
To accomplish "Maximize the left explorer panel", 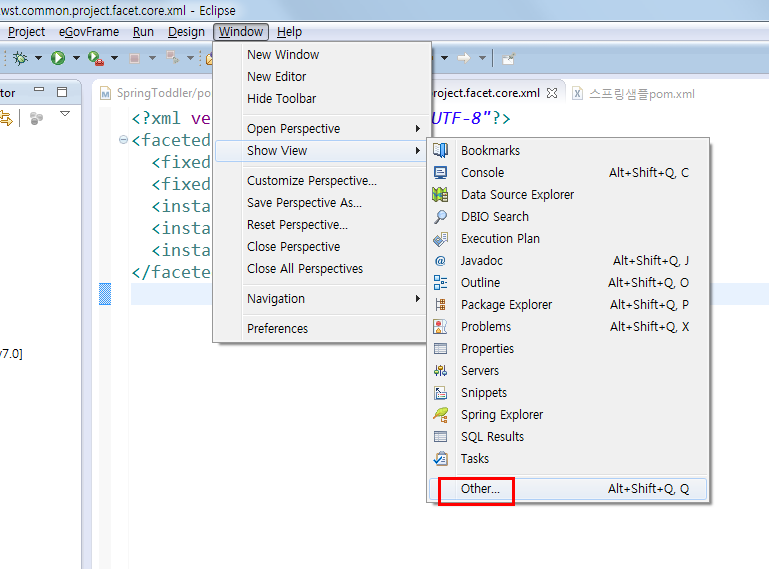I will pos(62,92).
